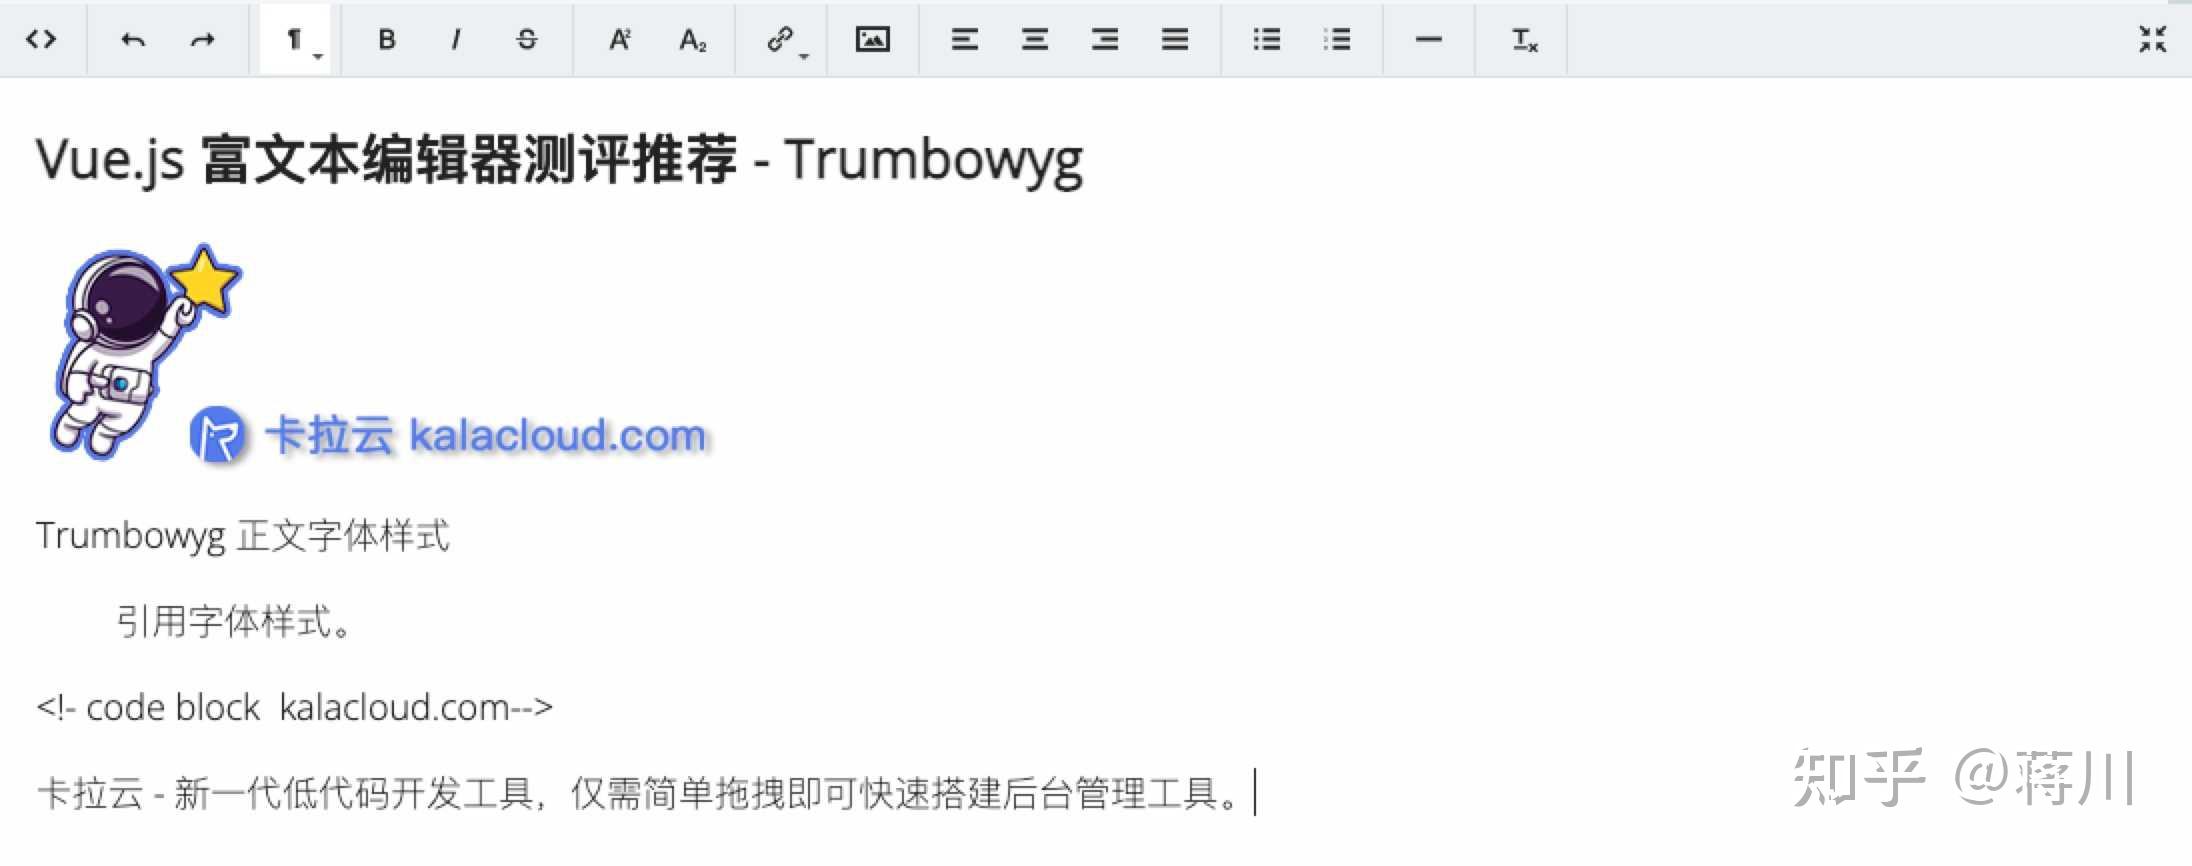Align text to the left
The height and width of the screenshot is (866, 2192).
965,39
